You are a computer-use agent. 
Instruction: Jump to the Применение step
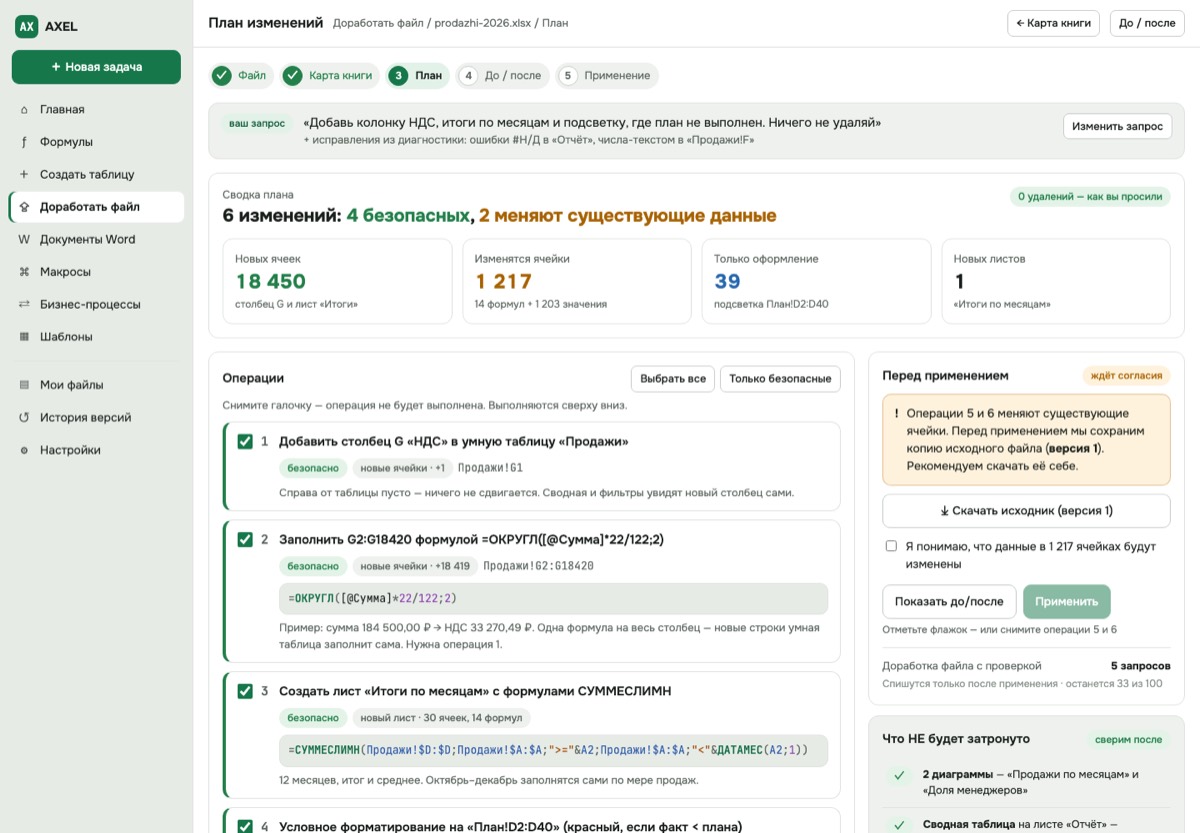coord(607,75)
